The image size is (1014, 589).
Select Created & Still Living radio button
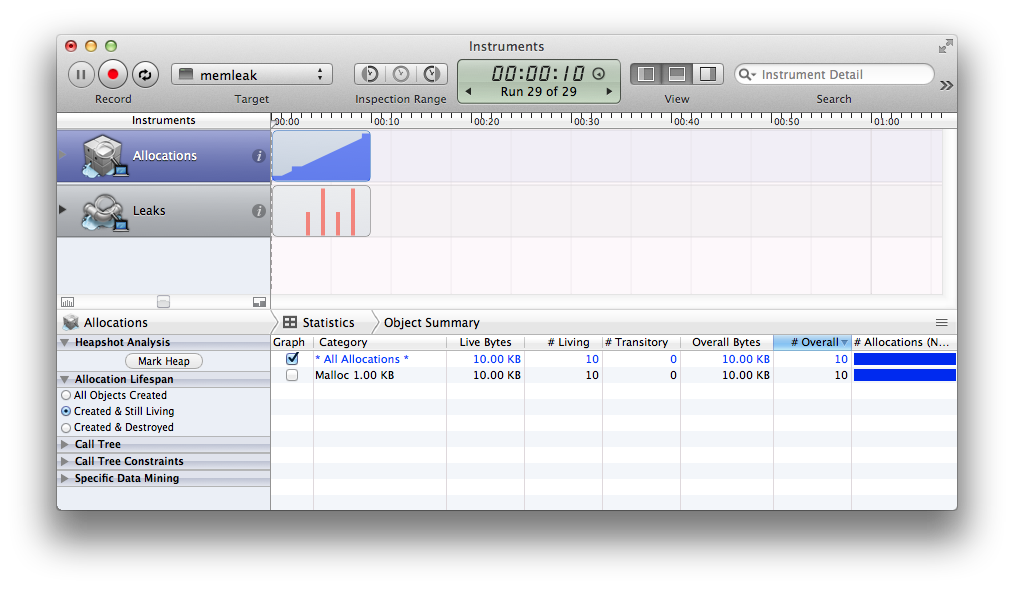click(66, 411)
